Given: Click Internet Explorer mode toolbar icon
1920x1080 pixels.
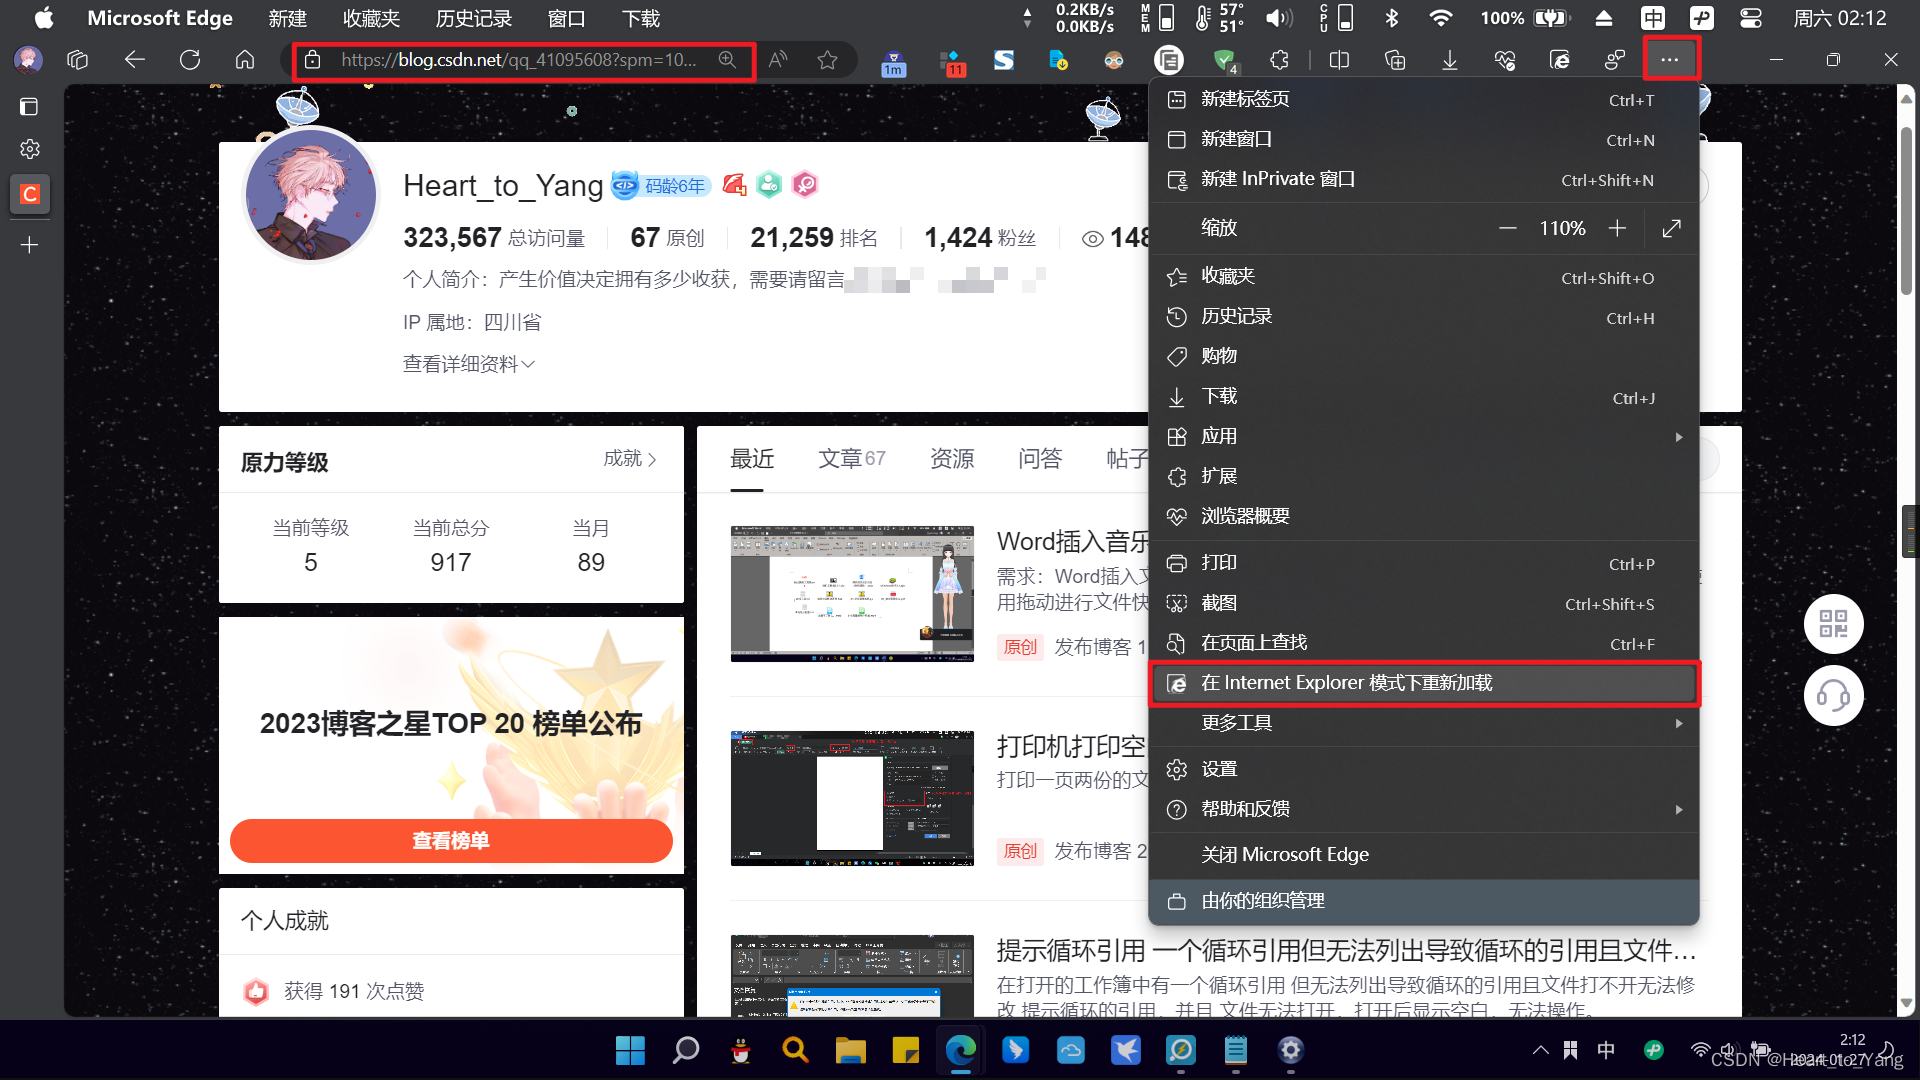Looking at the screenshot, I should coord(1560,60).
